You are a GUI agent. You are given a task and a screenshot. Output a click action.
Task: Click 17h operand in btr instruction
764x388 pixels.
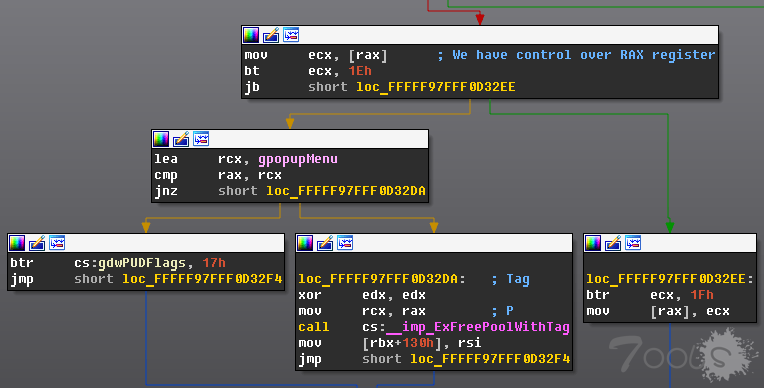click(x=214, y=263)
